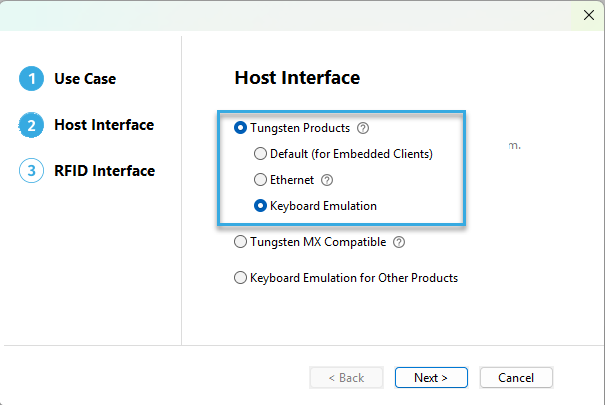The width and height of the screenshot is (605, 405).
Task: Open help icon next to Ethernet
Action: pos(327,180)
